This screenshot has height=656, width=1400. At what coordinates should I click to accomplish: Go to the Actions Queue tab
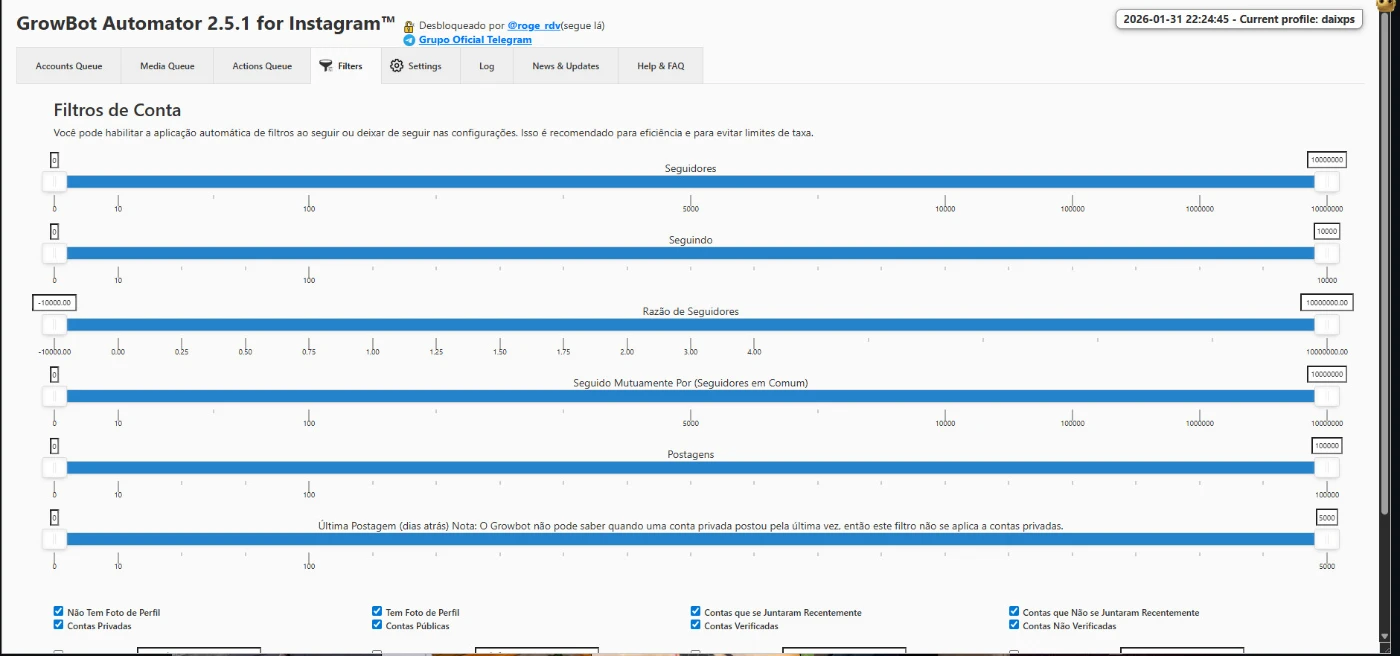[x=262, y=66]
